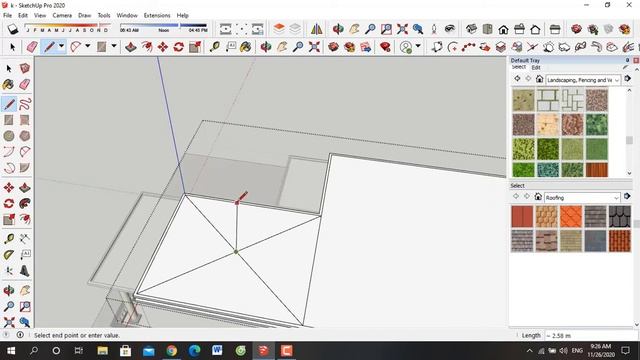The width and height of the screenshot is (640, 360).
Task: Open the Camera menu
Action: (62, 15)
